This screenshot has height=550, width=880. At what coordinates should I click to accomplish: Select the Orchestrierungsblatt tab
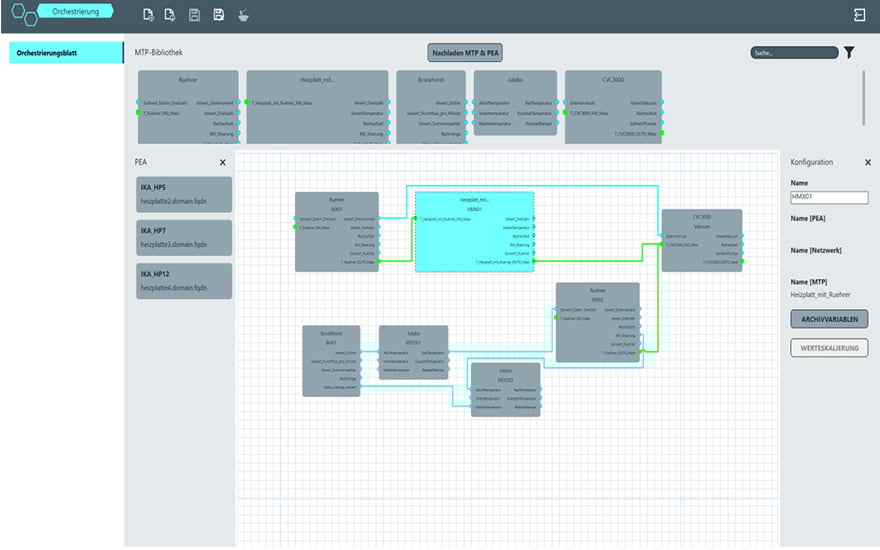coord(66,53)
